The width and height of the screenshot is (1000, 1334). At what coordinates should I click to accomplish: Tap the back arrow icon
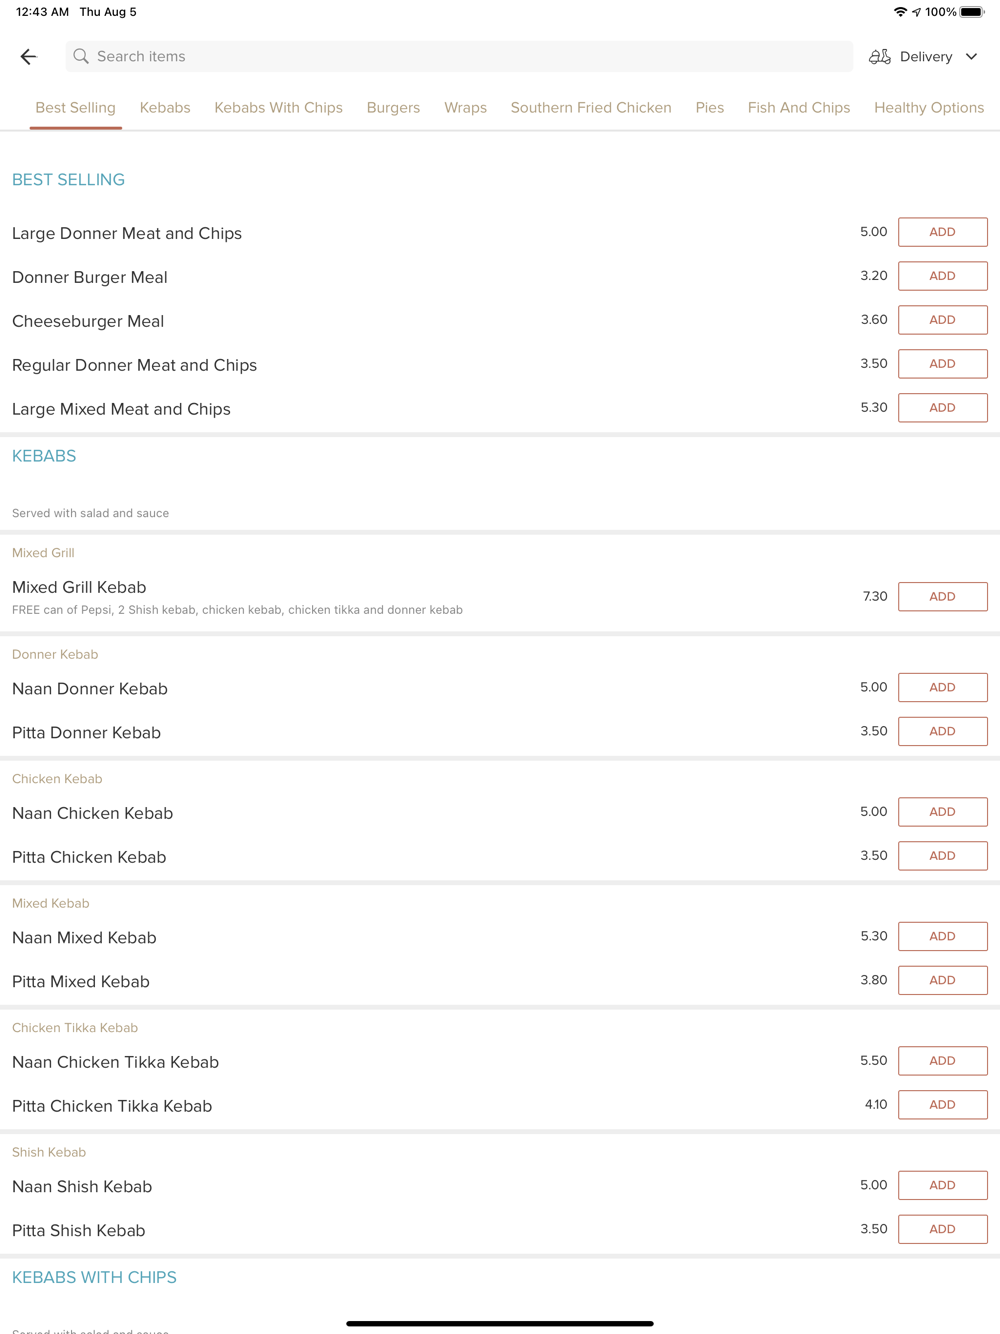tap(28, 57)
